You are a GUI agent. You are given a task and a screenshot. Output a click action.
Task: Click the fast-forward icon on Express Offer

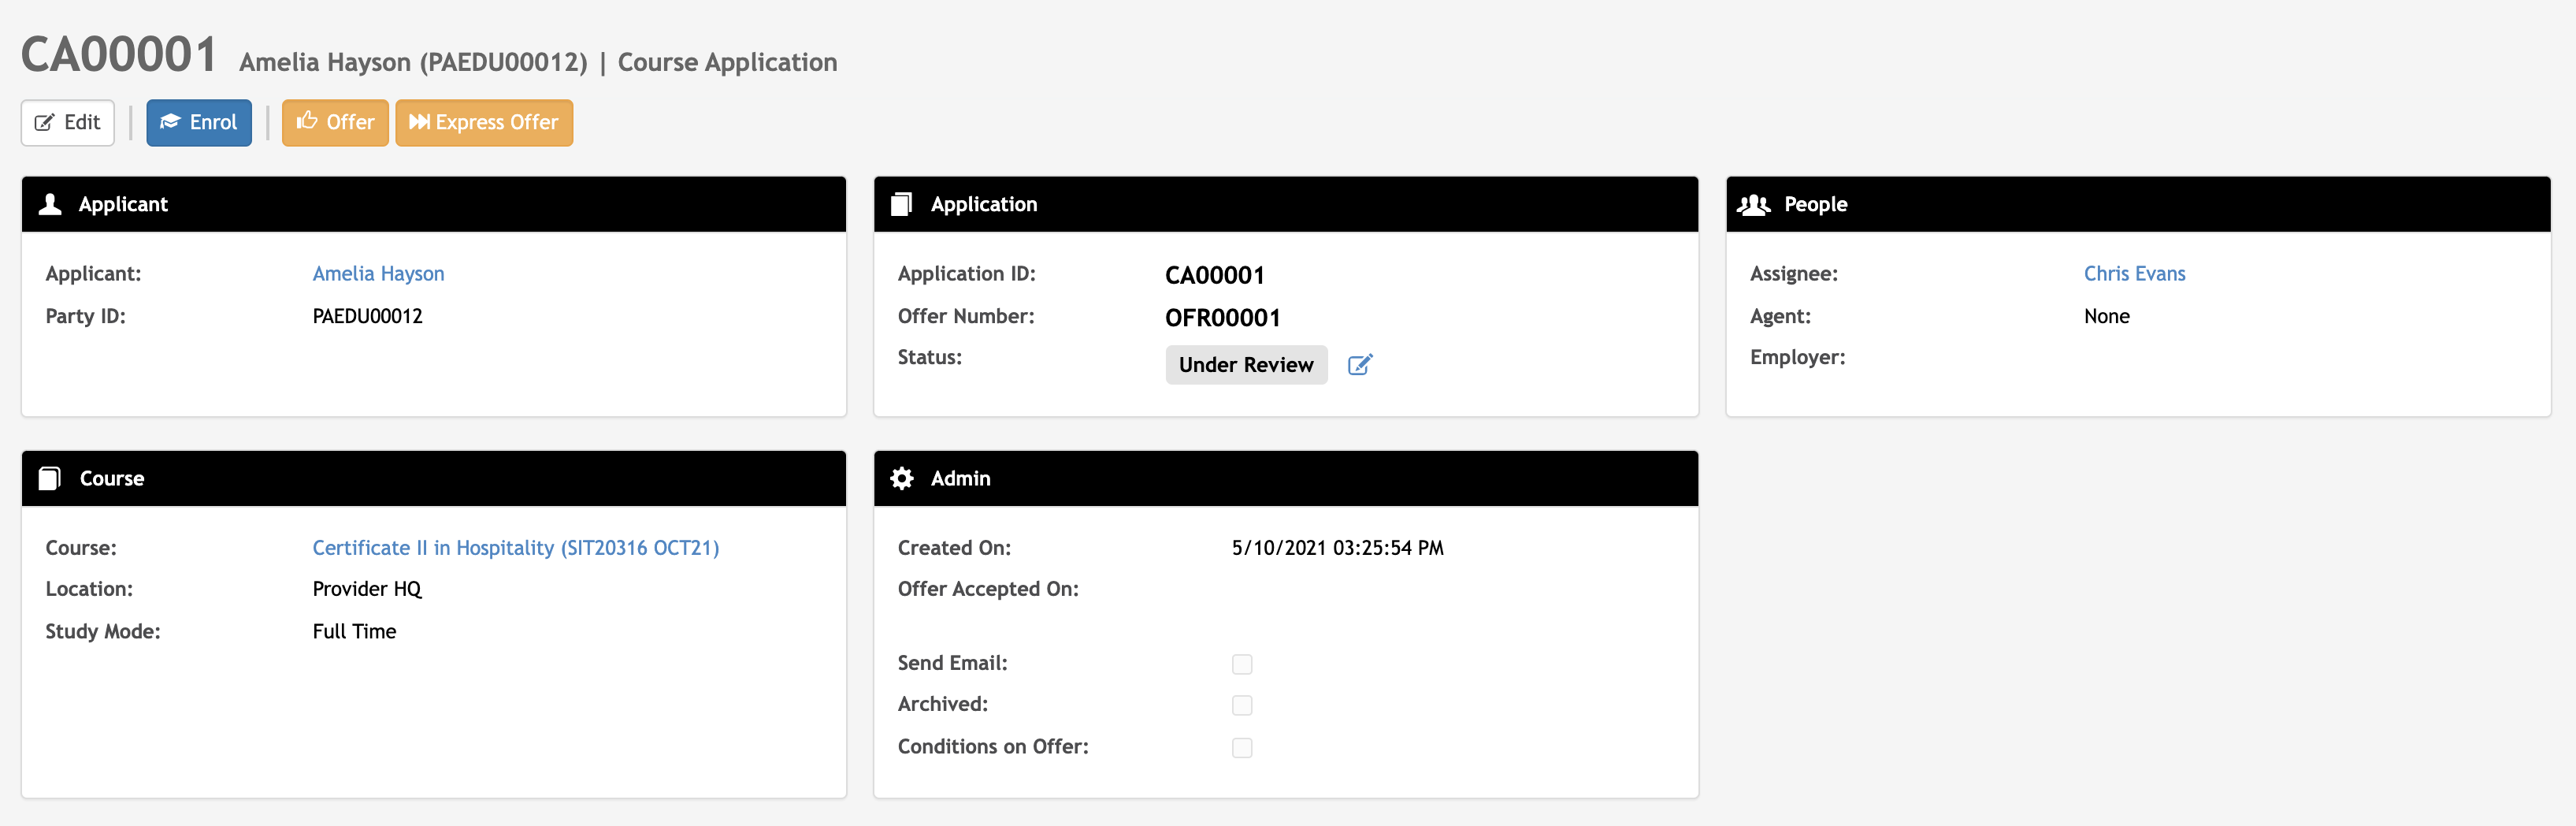pos(419,122)
